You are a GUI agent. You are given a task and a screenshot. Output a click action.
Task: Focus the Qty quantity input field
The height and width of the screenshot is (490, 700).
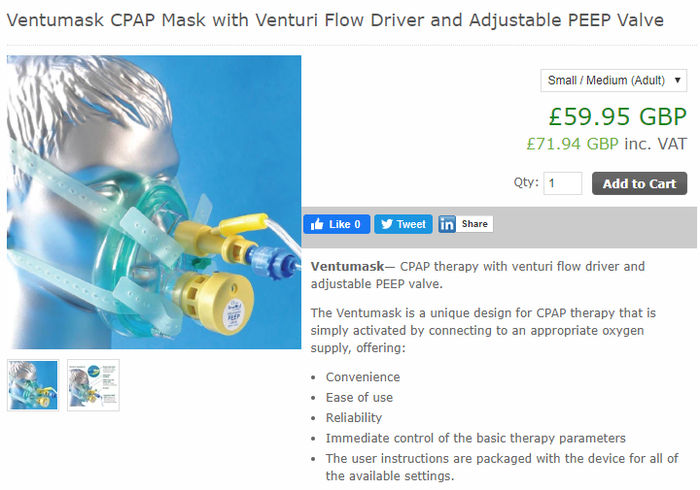(x=563, y=183)
